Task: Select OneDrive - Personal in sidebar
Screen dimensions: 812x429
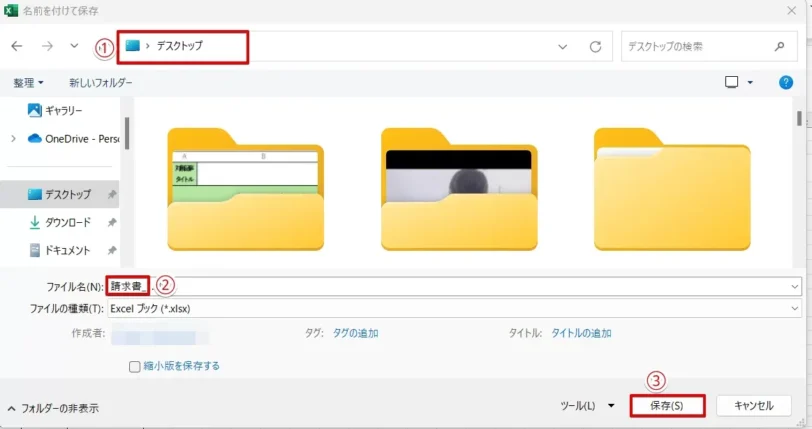Action: click(74, 139)
